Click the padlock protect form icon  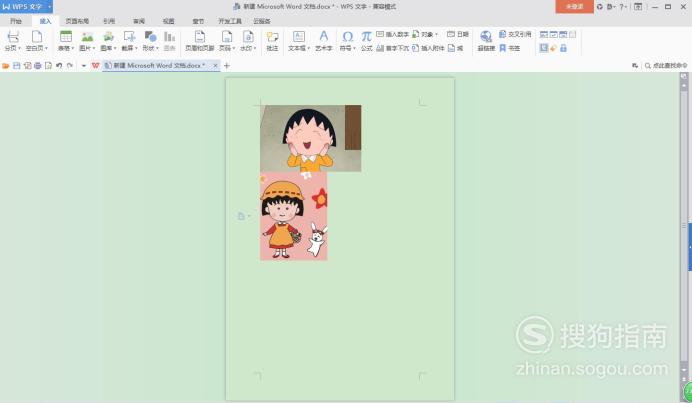[x=564, y=48]
